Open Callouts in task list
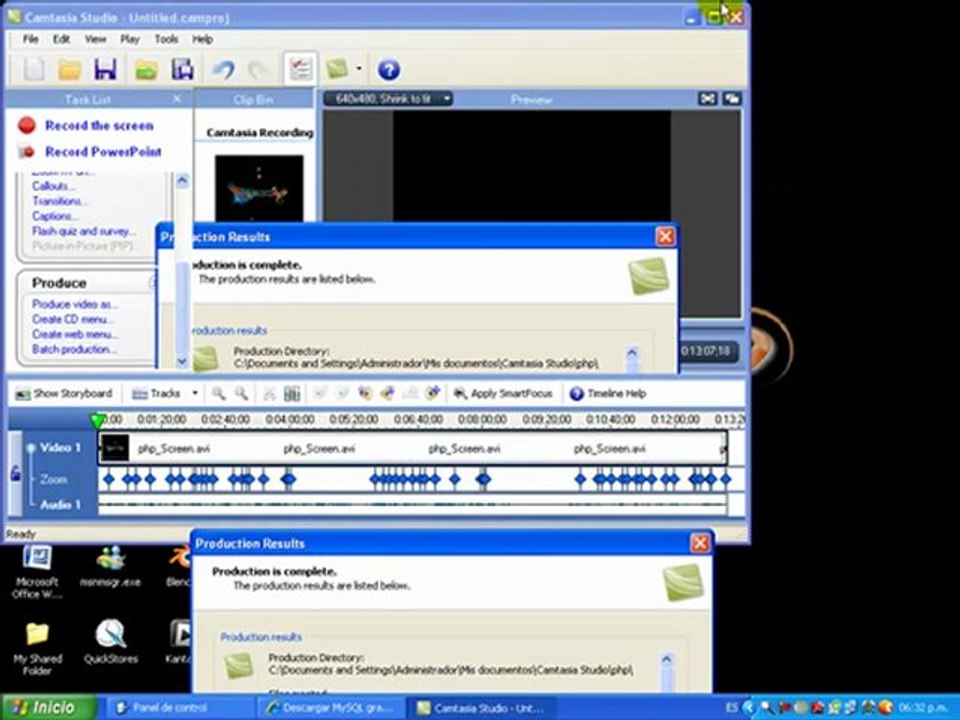This screenshot has height=720, width=960. (53, 186)
